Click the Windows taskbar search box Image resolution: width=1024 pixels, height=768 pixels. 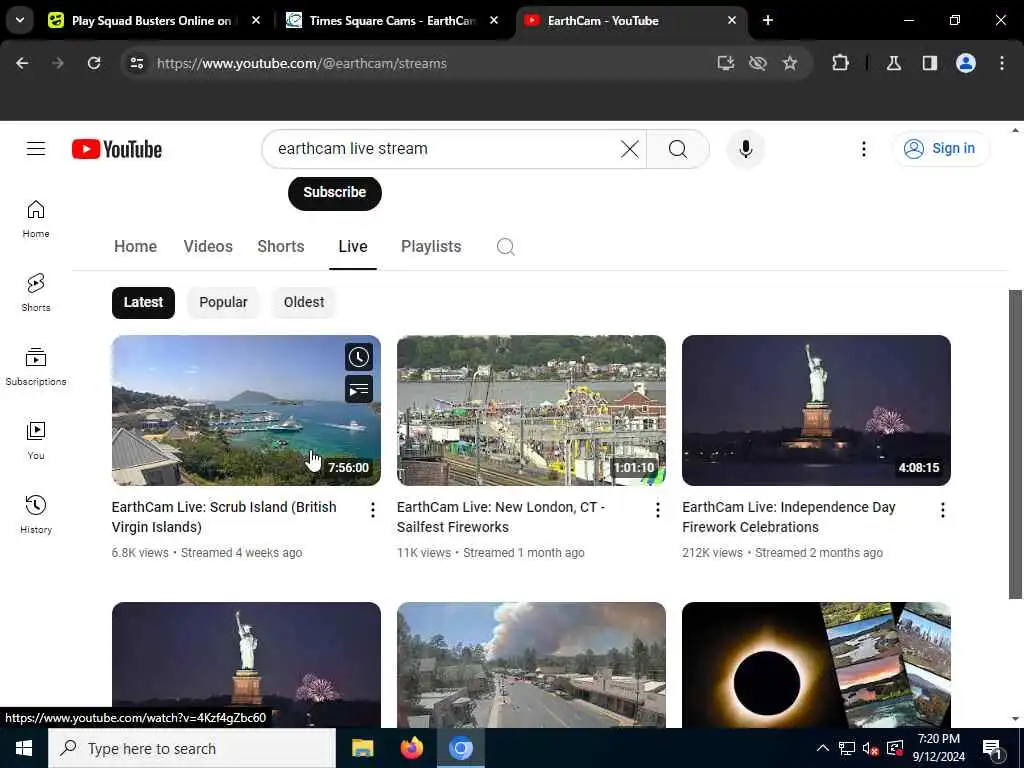[x=192, y=748]
